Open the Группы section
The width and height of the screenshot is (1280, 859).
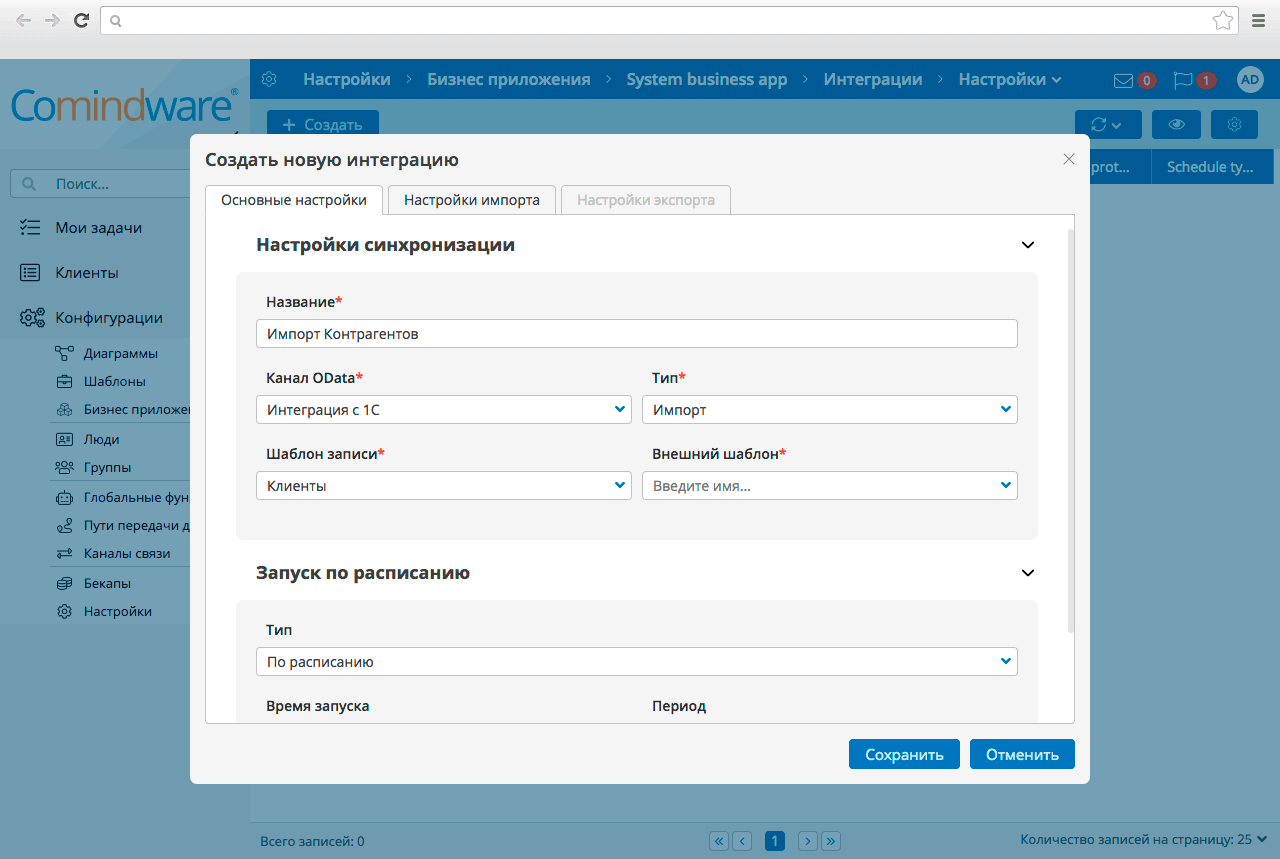coord(107,467)
